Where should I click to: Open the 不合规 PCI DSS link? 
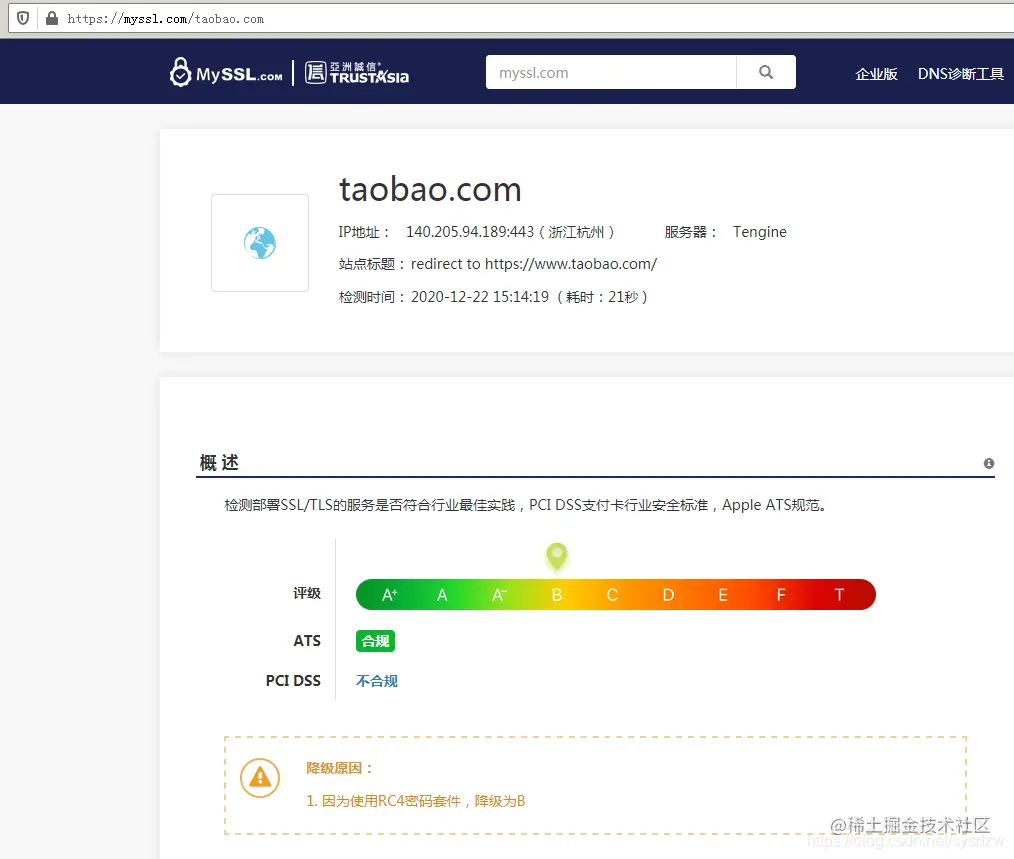click(x=377, y=681)
